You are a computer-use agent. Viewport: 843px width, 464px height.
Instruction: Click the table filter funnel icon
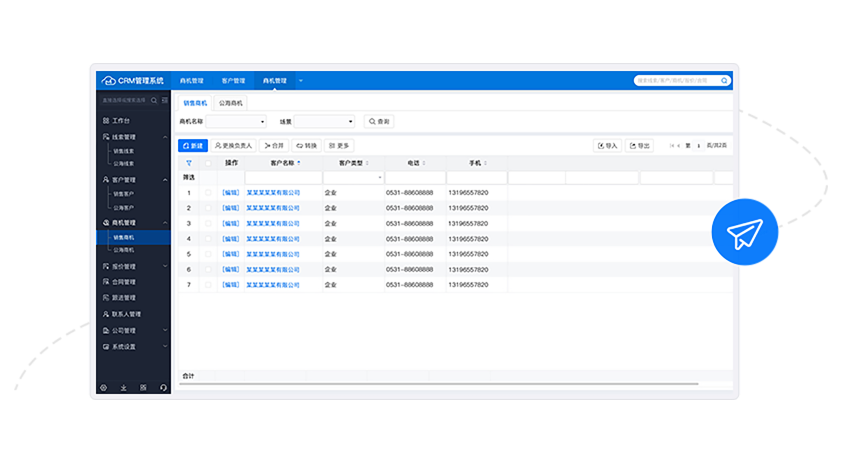click(188, 162)
